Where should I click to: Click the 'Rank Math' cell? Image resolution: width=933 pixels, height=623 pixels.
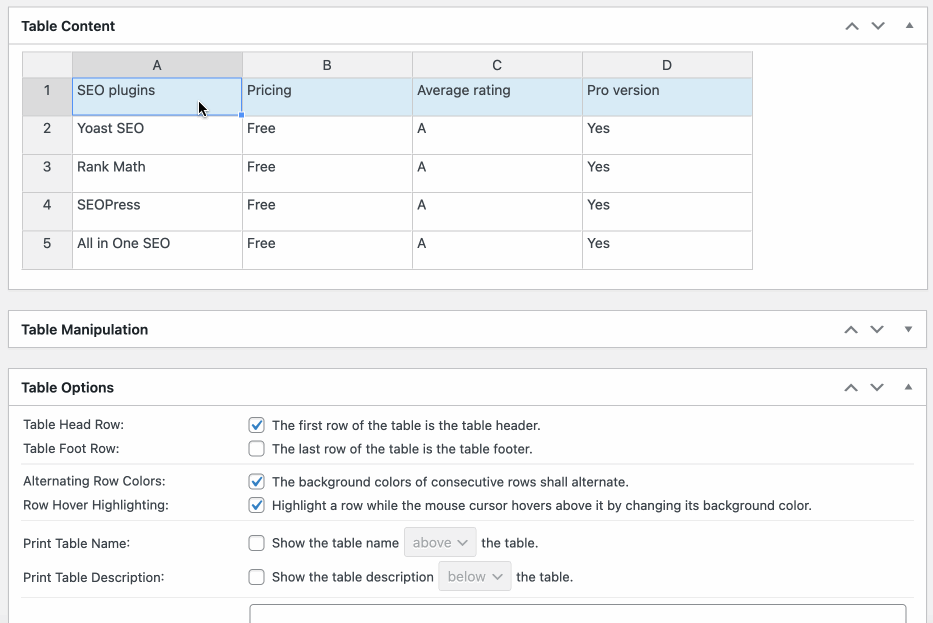click(157, 173)
